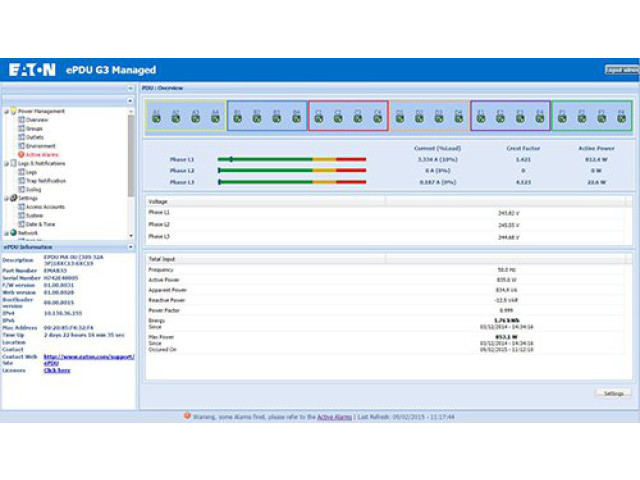Click the Eaton logo in the header
Image resolution: width=640 pixels, height=480 pixels.
(x=32, y=70)
